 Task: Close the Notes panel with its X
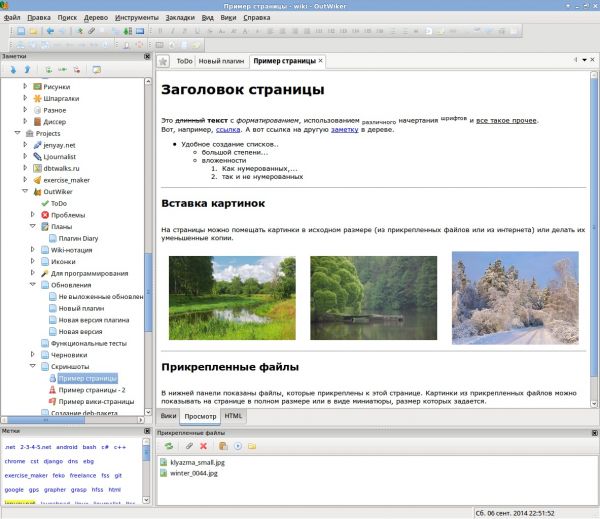pyautogui.click(x=148, y=56)
